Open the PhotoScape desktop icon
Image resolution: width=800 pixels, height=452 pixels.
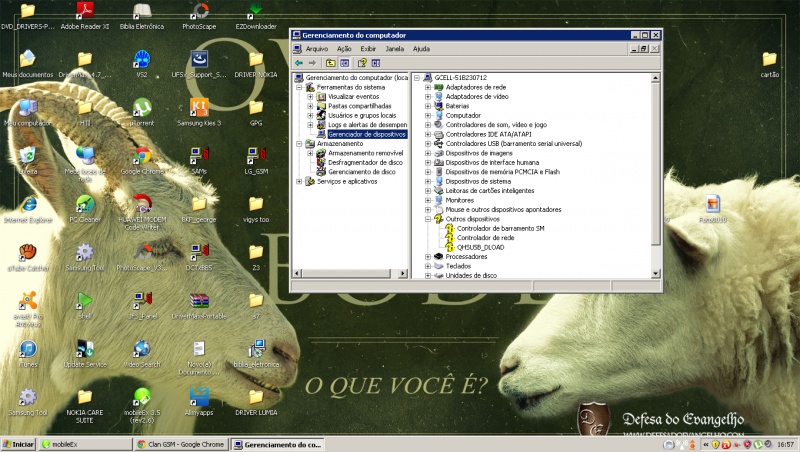coord(199,16)
